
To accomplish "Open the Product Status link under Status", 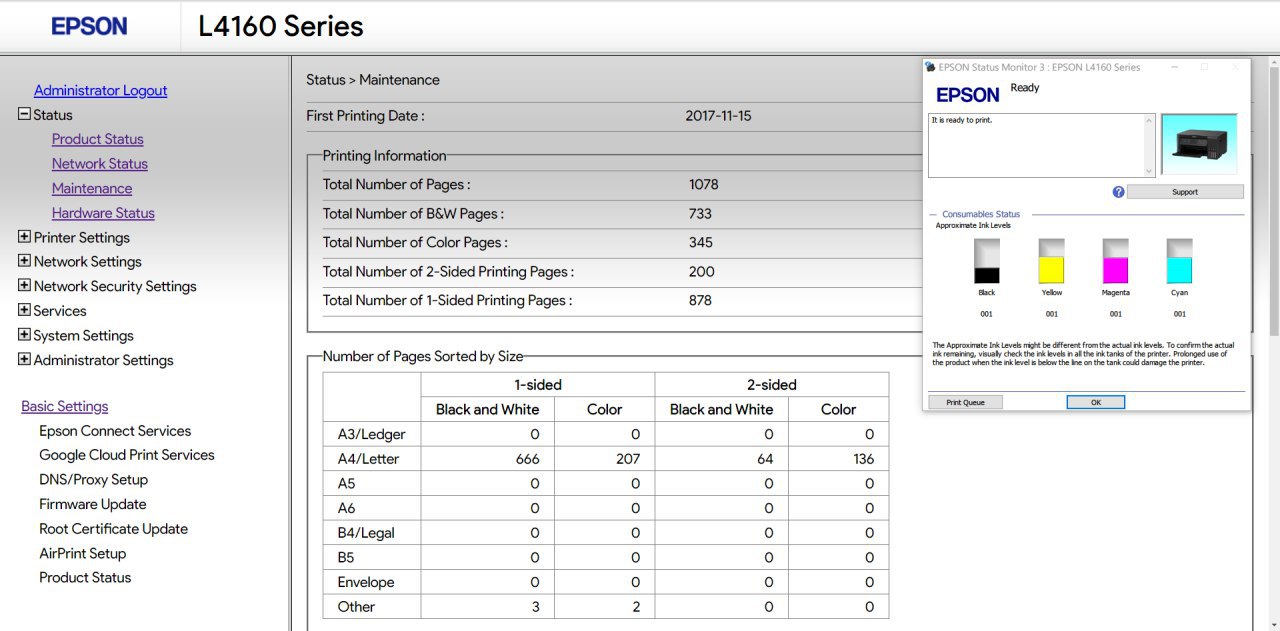I will click(97, 139).
